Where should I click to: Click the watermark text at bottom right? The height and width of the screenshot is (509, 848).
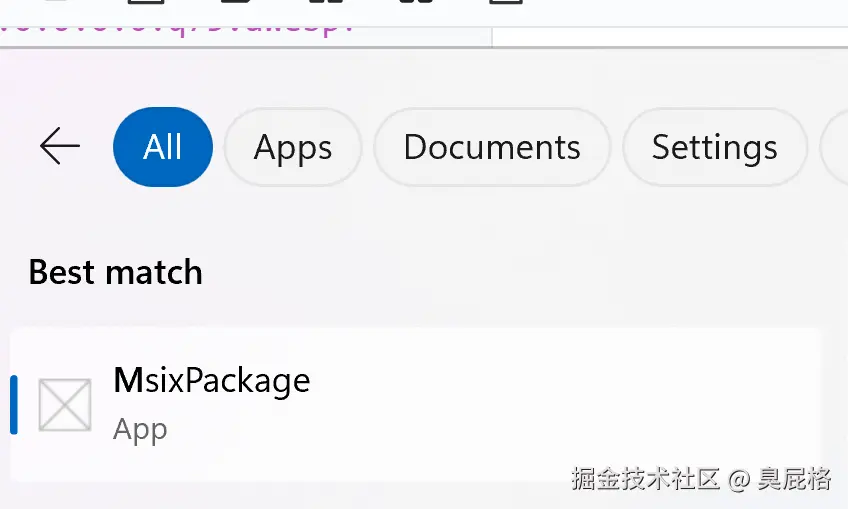point(701,479)
